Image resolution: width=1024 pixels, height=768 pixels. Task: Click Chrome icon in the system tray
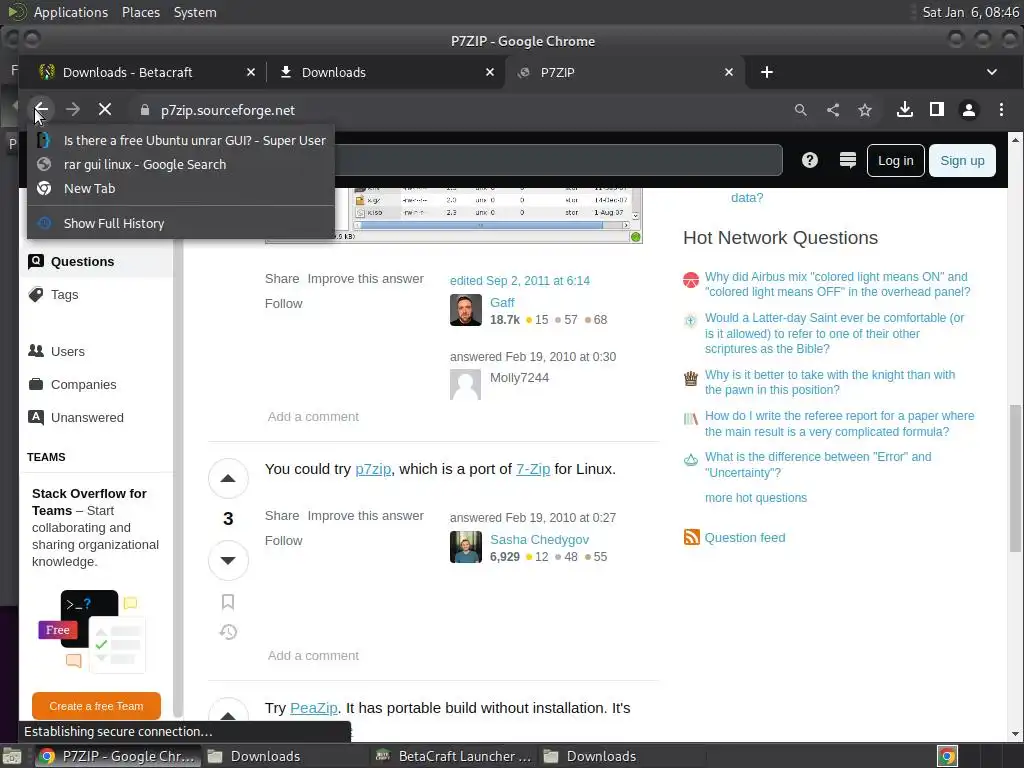click(x=947, y=756)
